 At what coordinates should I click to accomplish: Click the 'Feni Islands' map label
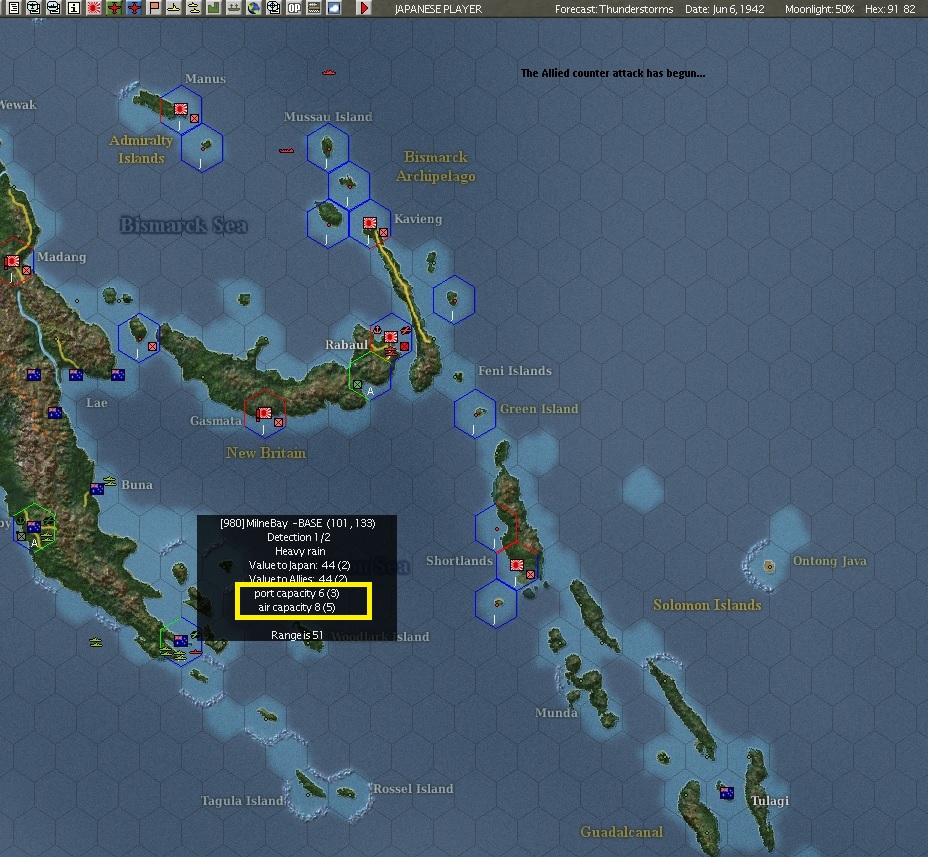515,370
